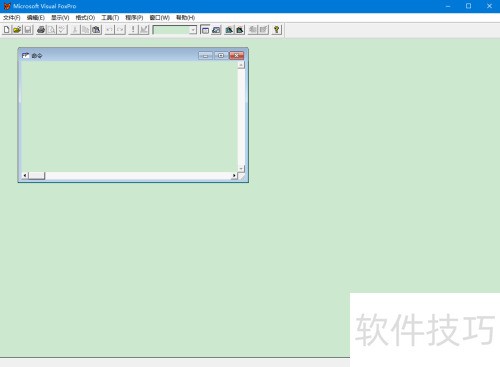Click the Modify Form icon
This screenshot has height=367, width=500.
click(144, 30)
